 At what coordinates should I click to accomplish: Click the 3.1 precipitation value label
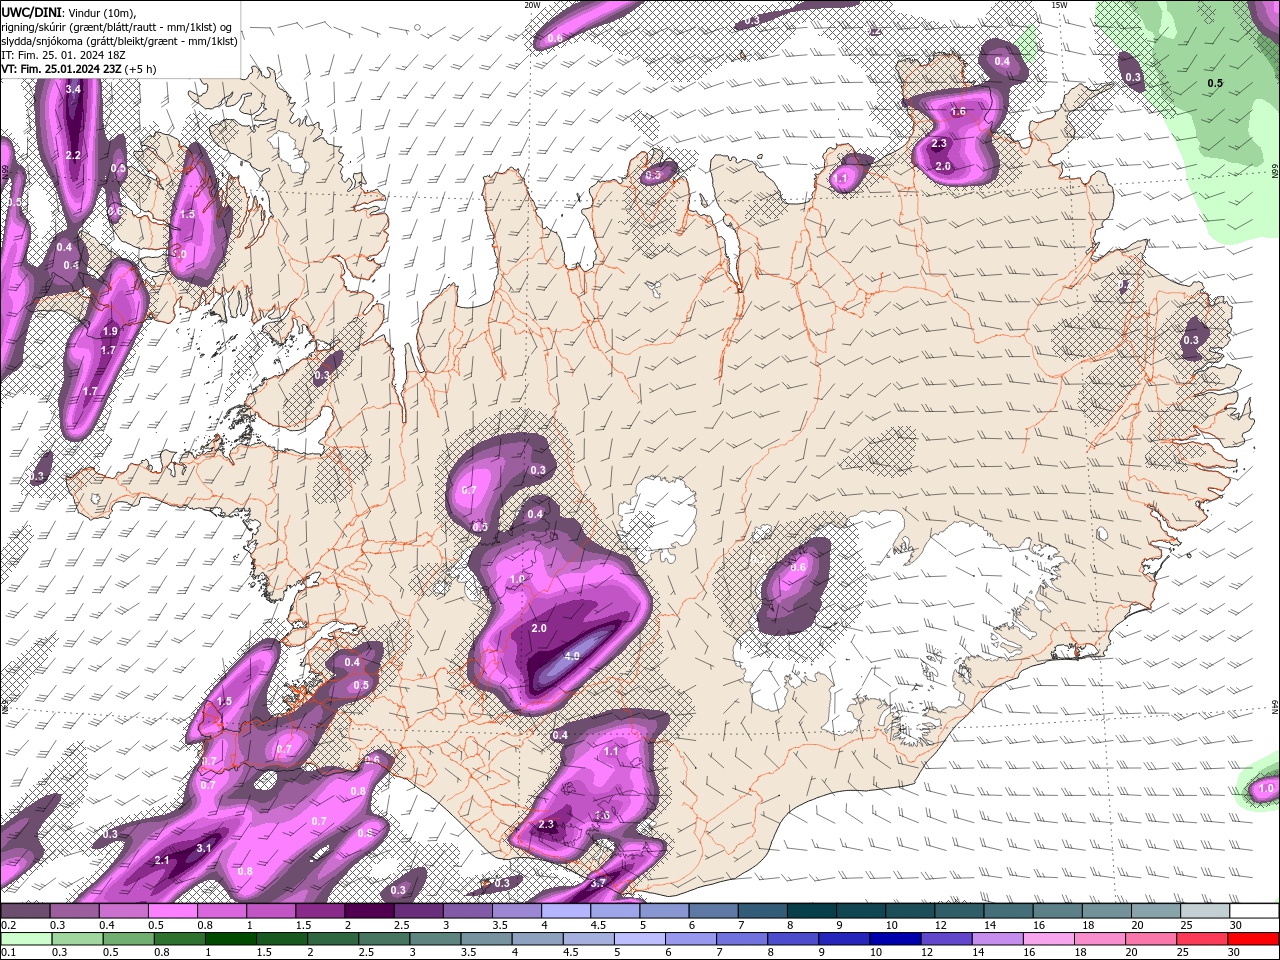204,848
